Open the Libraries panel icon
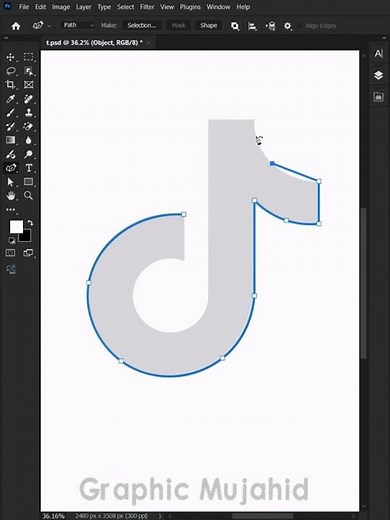The image size is (390, 520). (x=378, y=97)
